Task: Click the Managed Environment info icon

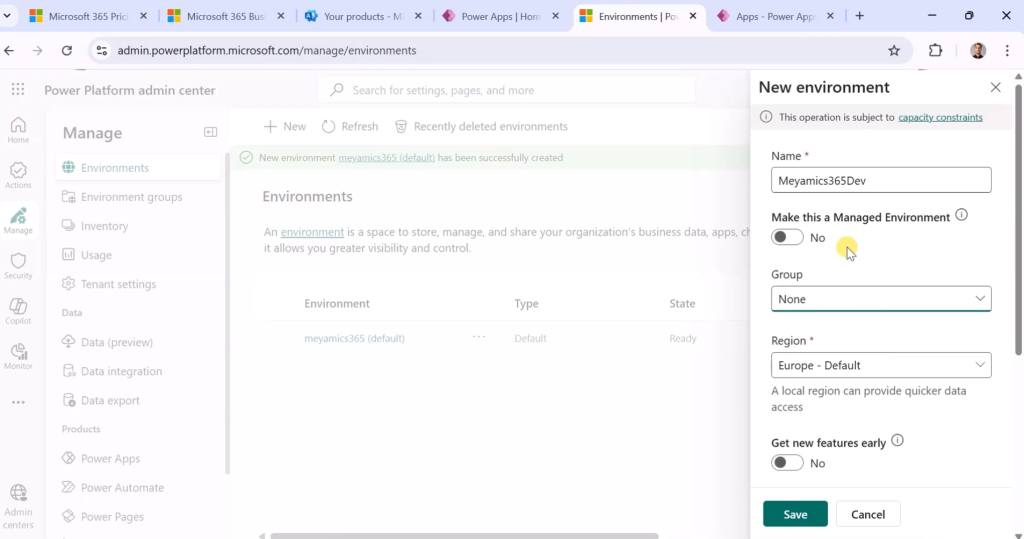Action: [x=961, y=215]
